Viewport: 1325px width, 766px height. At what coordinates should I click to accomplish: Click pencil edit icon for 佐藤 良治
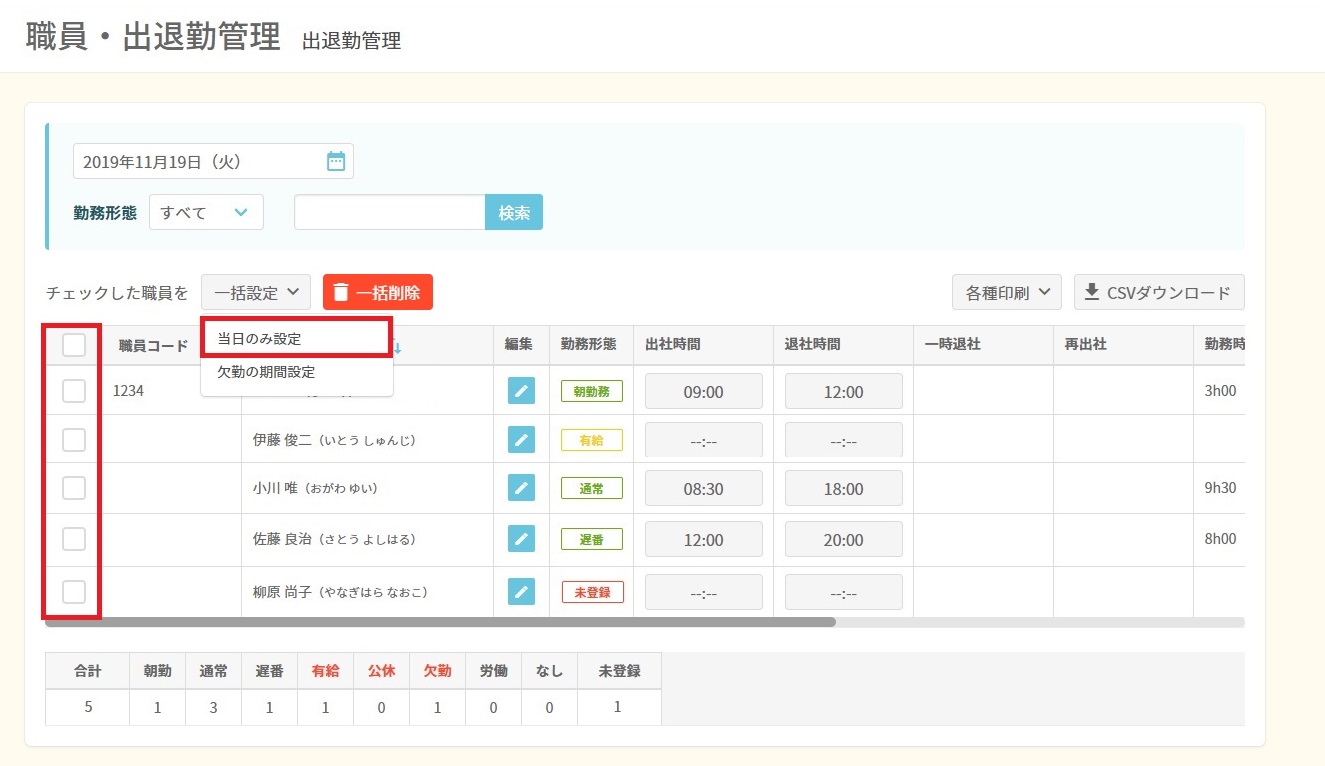click(x=521, y=539)
